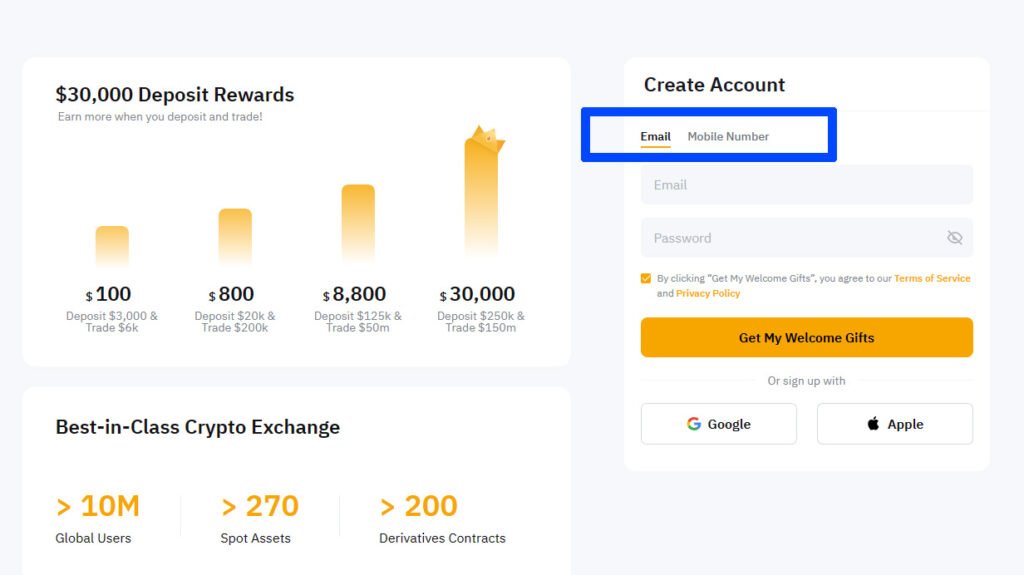Select the $800 reward bar
Viewport: 1024px width, 575px height.
tap(235, 236)
